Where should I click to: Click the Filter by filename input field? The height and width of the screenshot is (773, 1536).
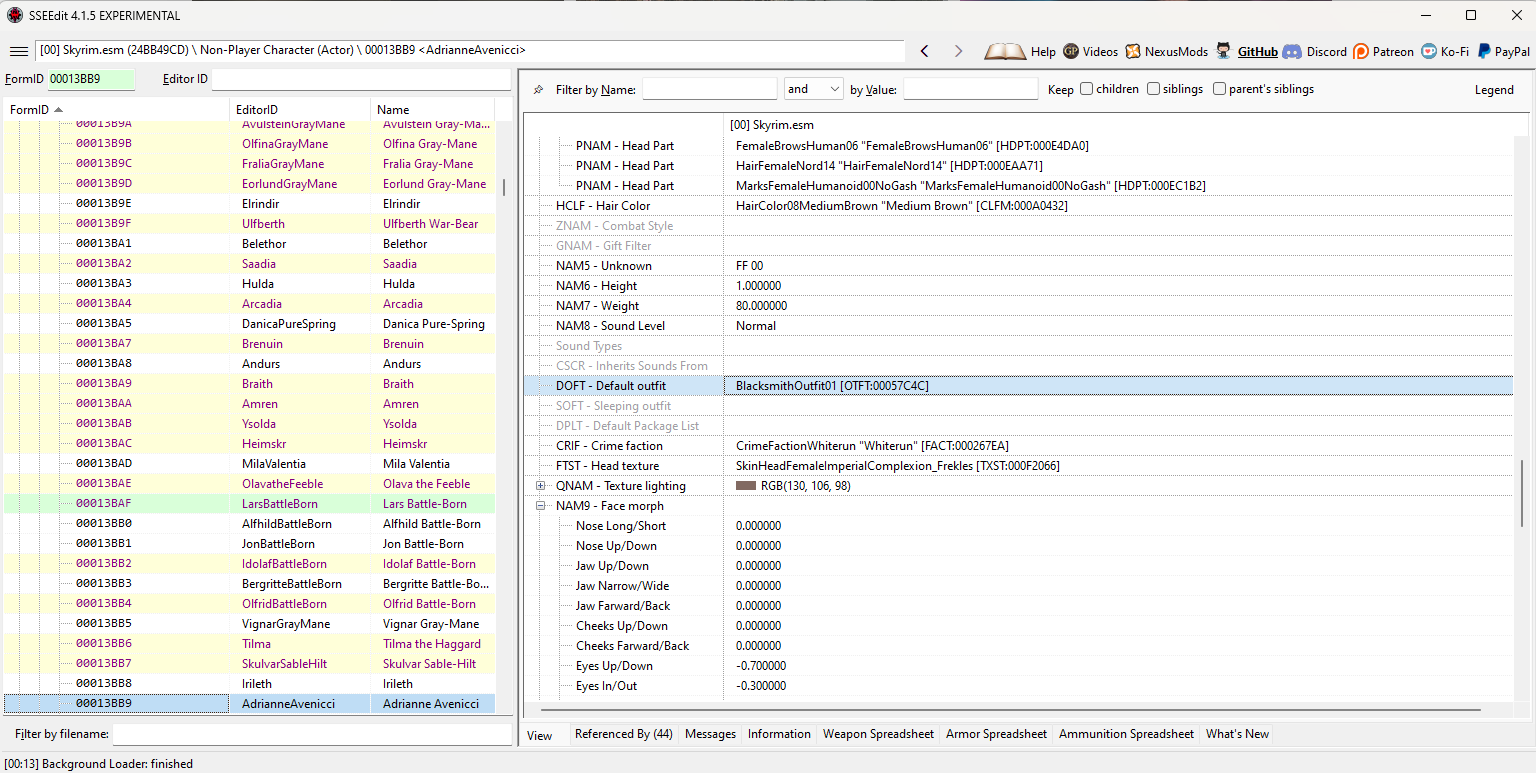click(x=311, y=734)
